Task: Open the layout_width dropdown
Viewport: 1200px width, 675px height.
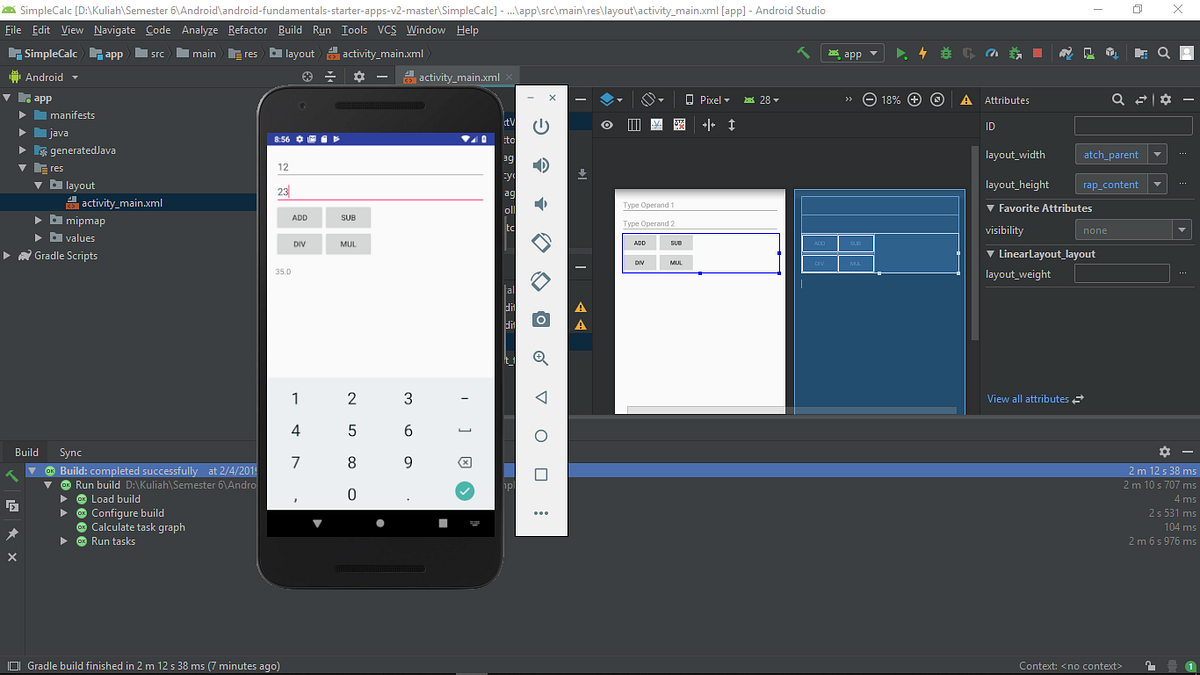Action: point(1157,154)
